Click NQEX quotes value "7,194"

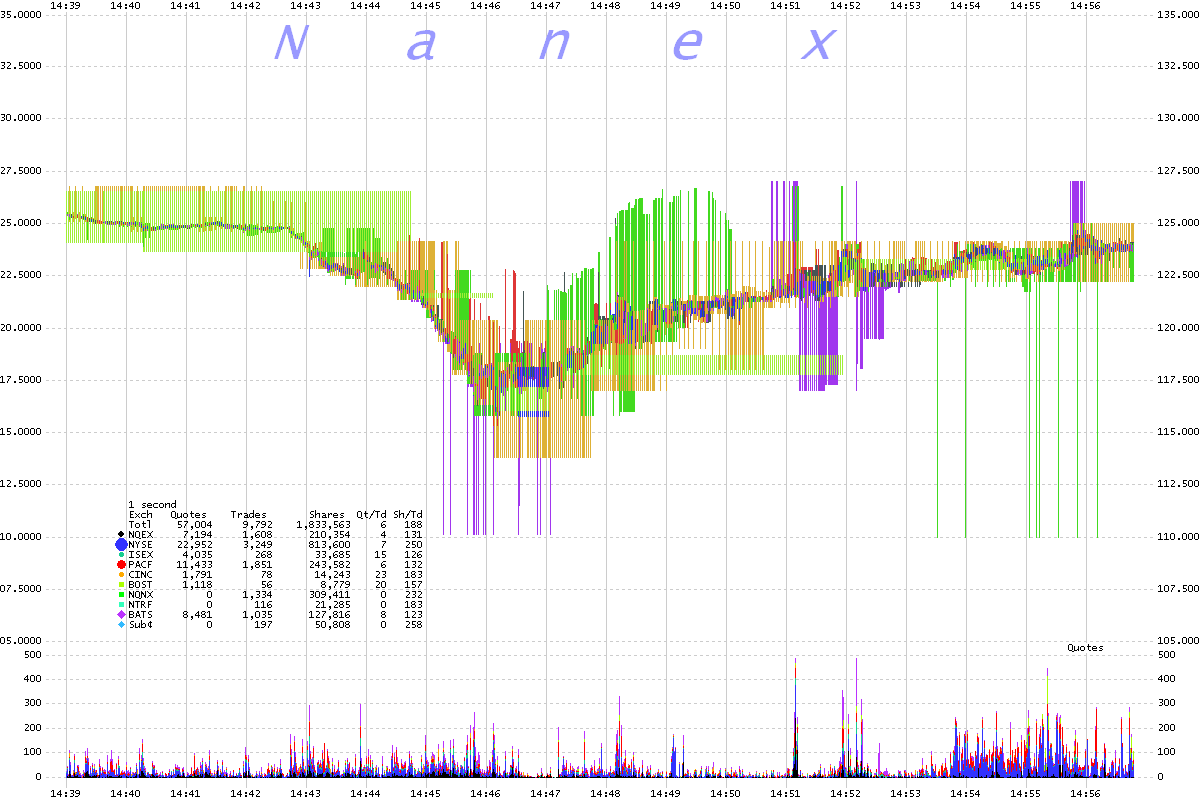[x=197, y=534]
